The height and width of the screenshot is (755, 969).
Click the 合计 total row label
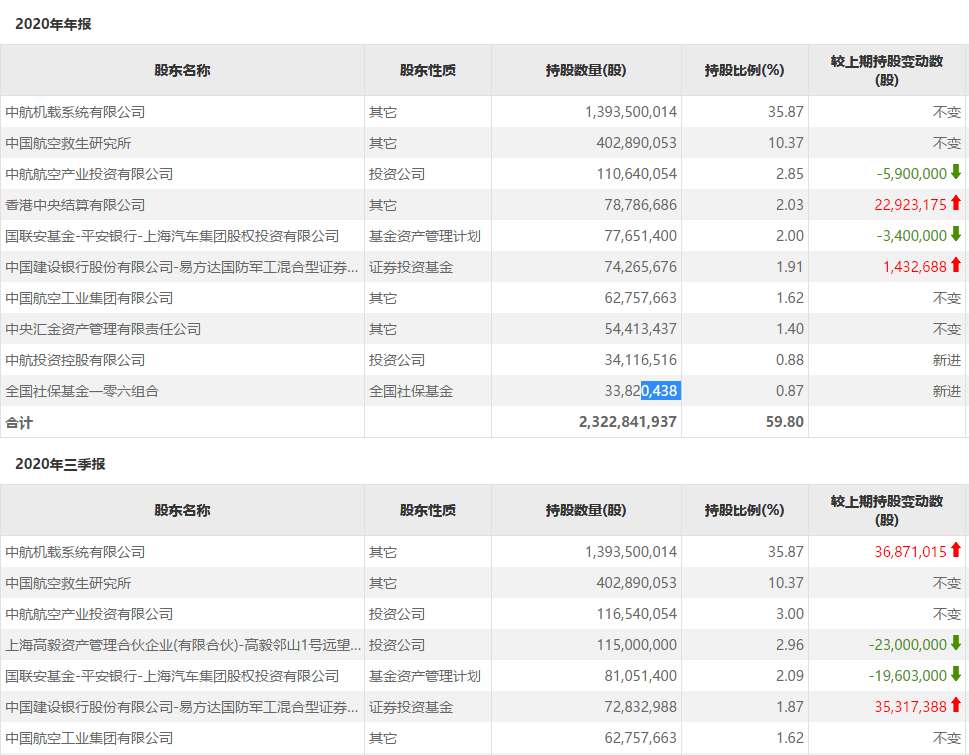click(x=19, y=423)
